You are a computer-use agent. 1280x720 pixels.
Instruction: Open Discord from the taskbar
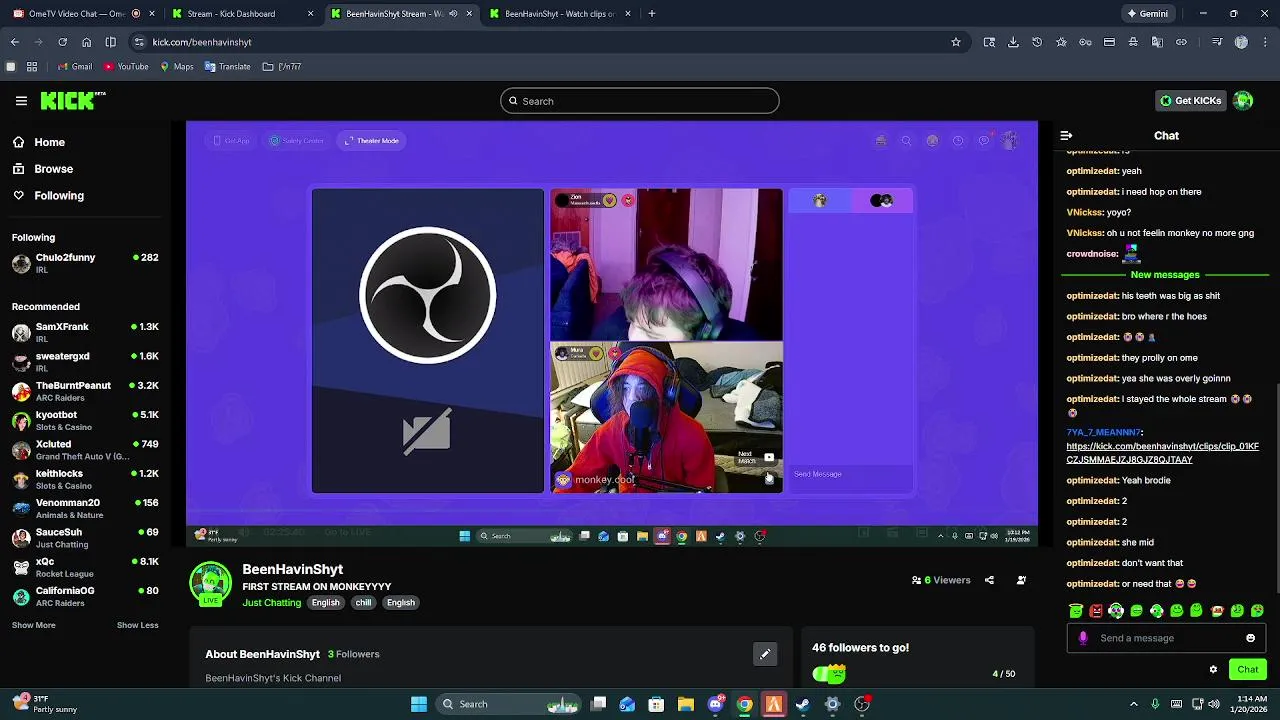715,704
